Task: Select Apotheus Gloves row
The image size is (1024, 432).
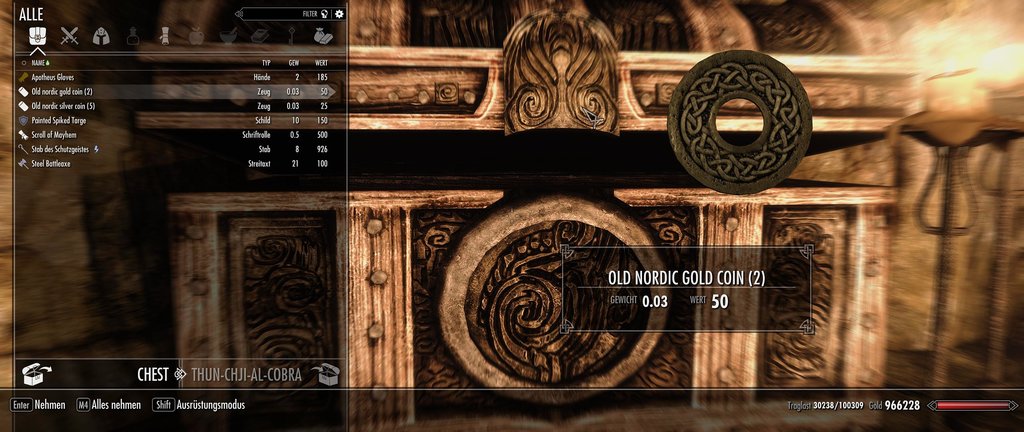Action: [x=176, y=77]
